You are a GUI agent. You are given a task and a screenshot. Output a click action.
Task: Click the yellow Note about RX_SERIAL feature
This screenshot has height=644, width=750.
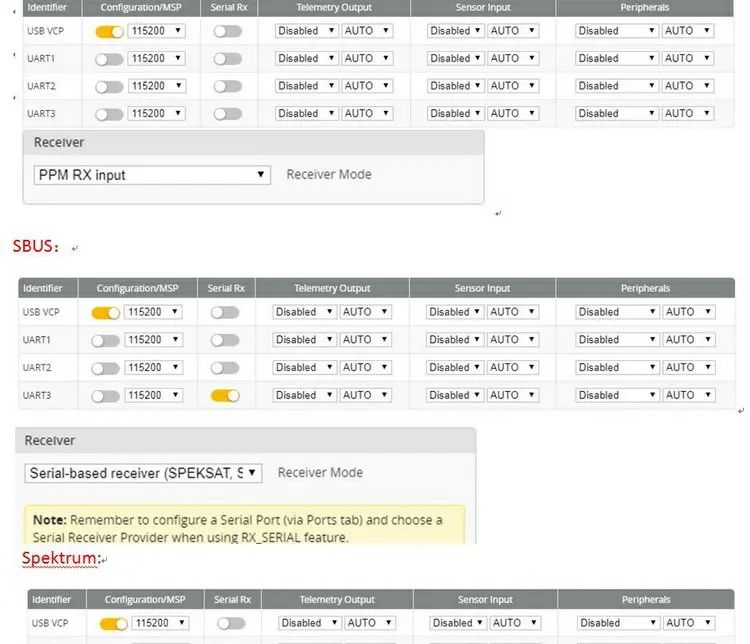pos(244,525)
